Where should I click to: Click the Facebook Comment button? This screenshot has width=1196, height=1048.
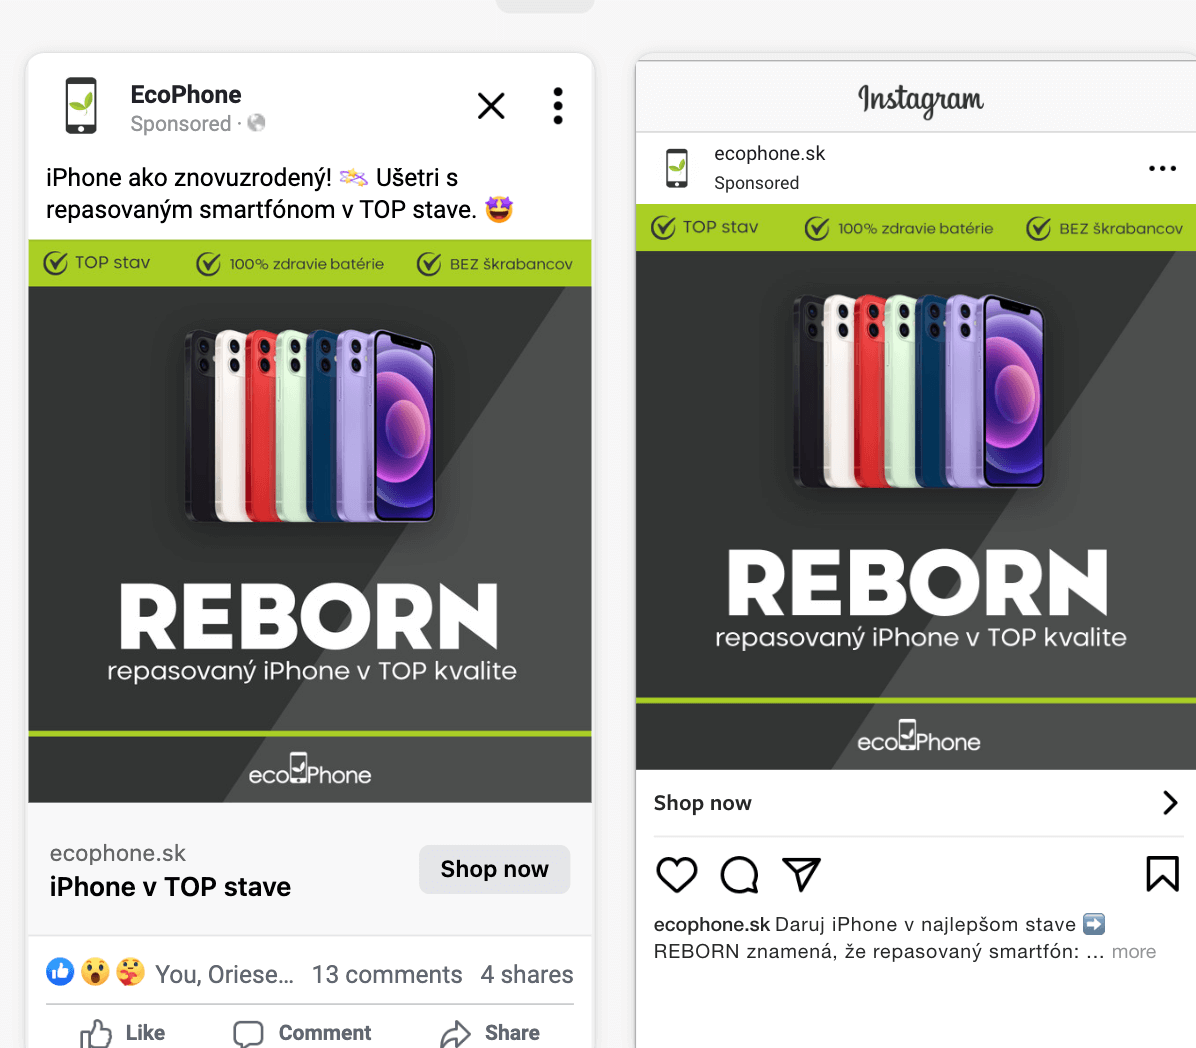[302, 1033]
